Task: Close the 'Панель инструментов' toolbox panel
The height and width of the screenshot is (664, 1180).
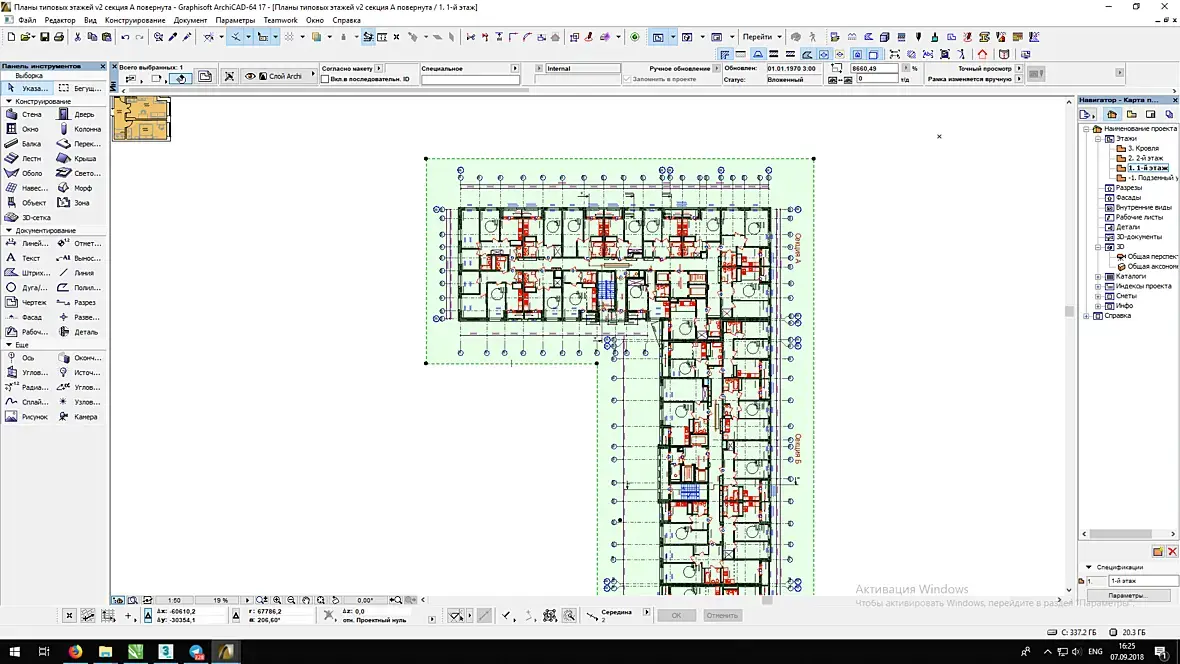Action: point(103,66)
